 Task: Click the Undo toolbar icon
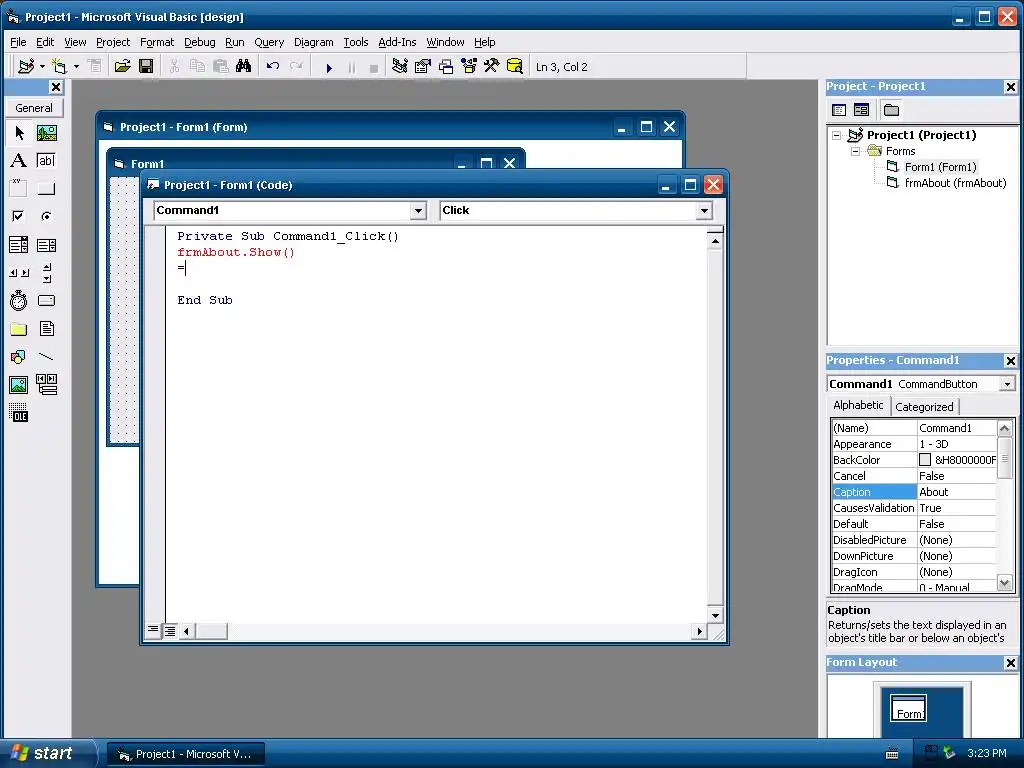pos(273,66)
